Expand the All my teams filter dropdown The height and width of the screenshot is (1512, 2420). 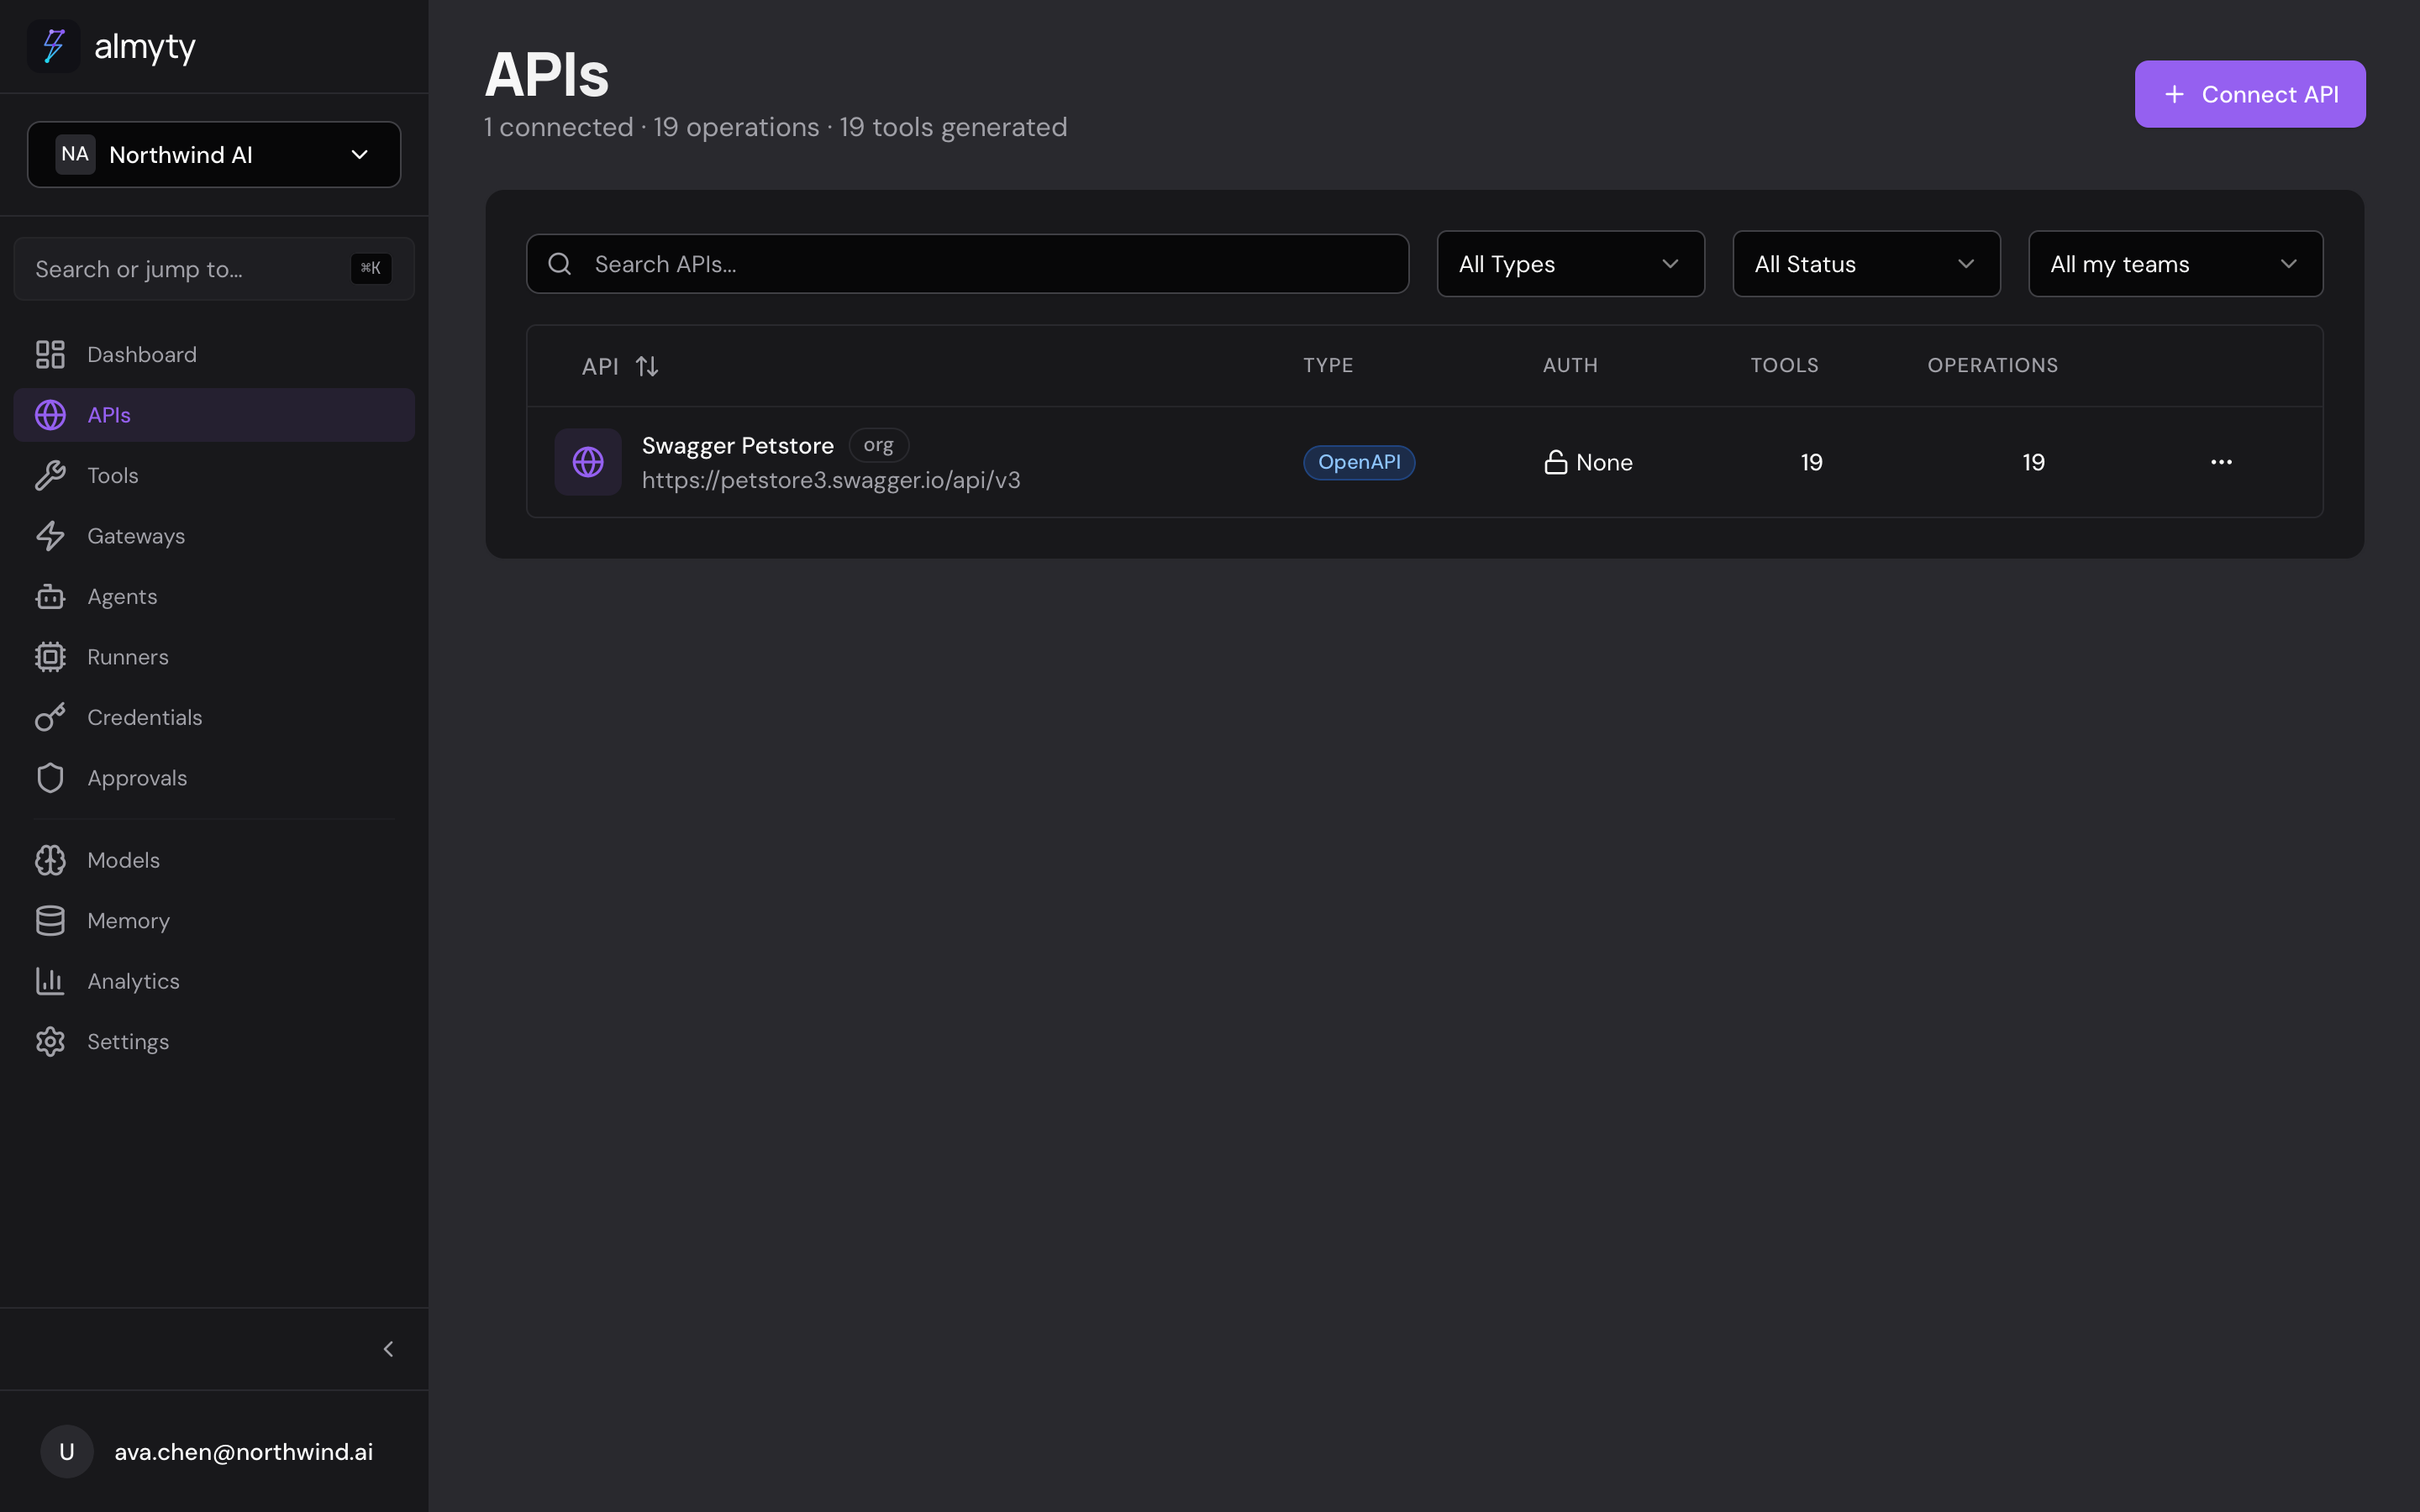click(x=2175, y=264)
